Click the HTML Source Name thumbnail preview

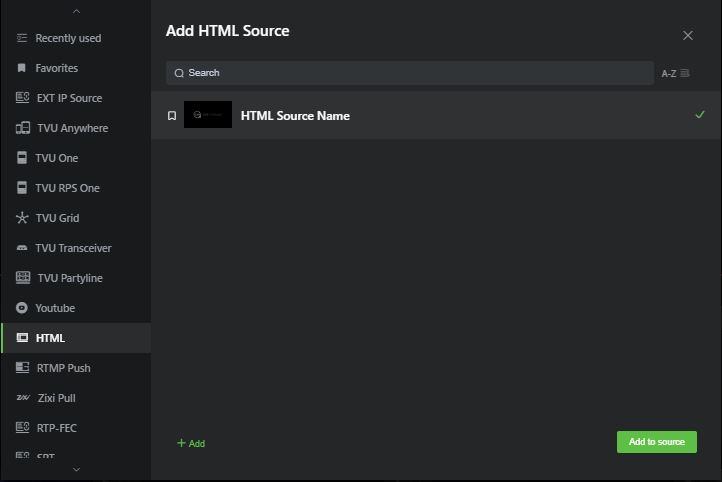tap(208, 115)
